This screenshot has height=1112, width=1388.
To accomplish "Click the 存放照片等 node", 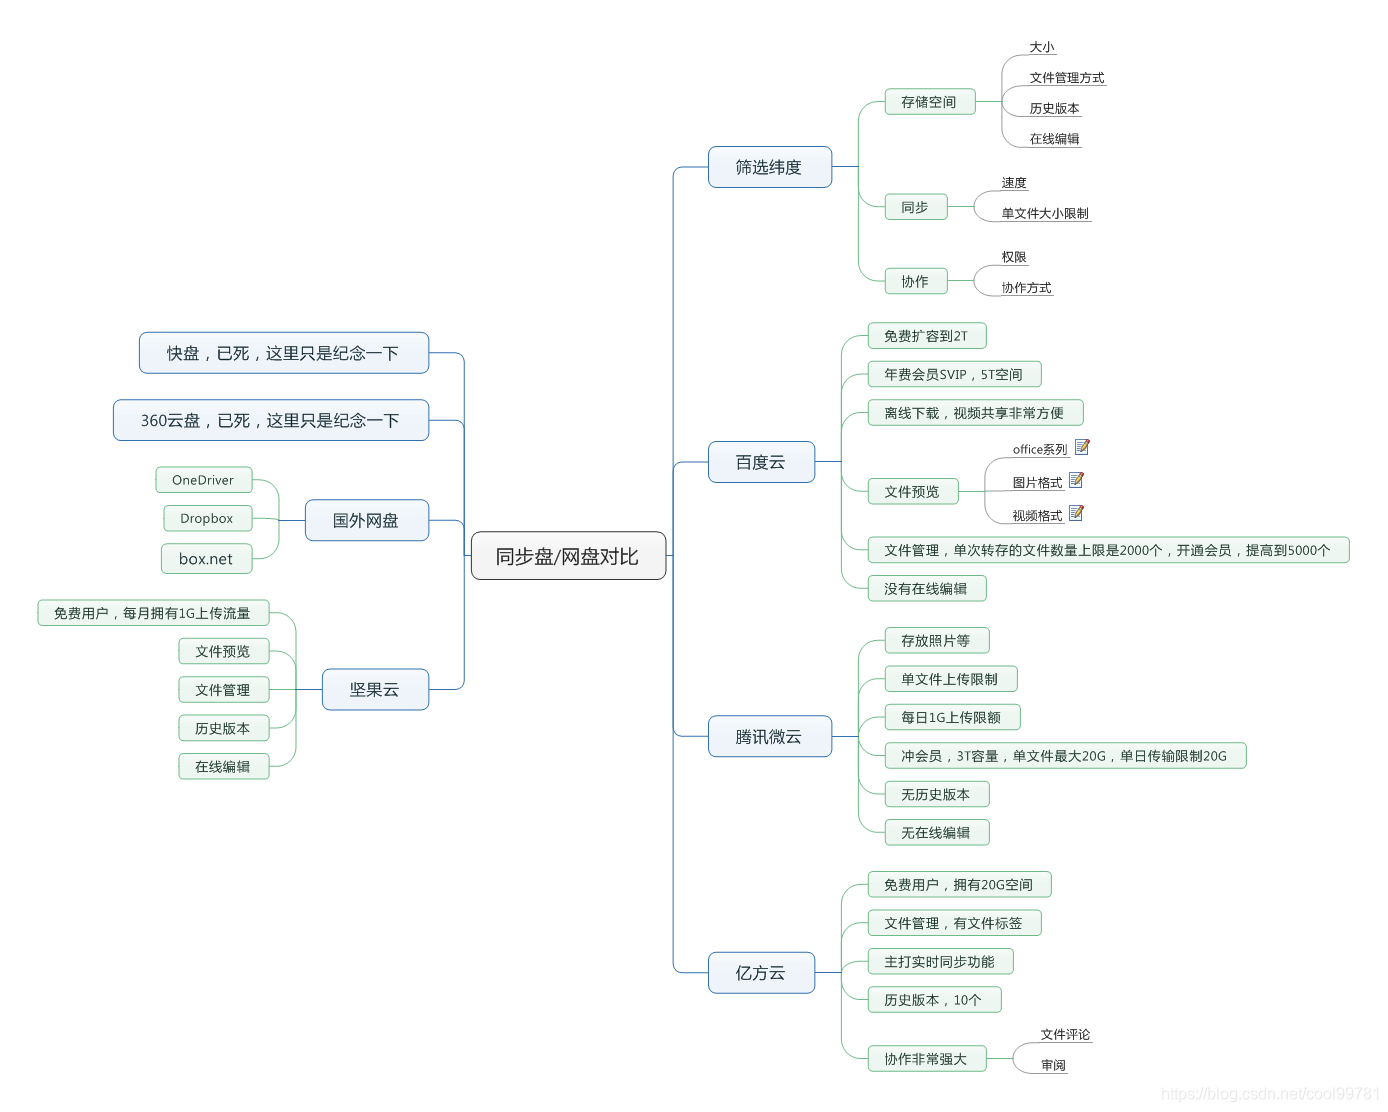I will point(937,641).
